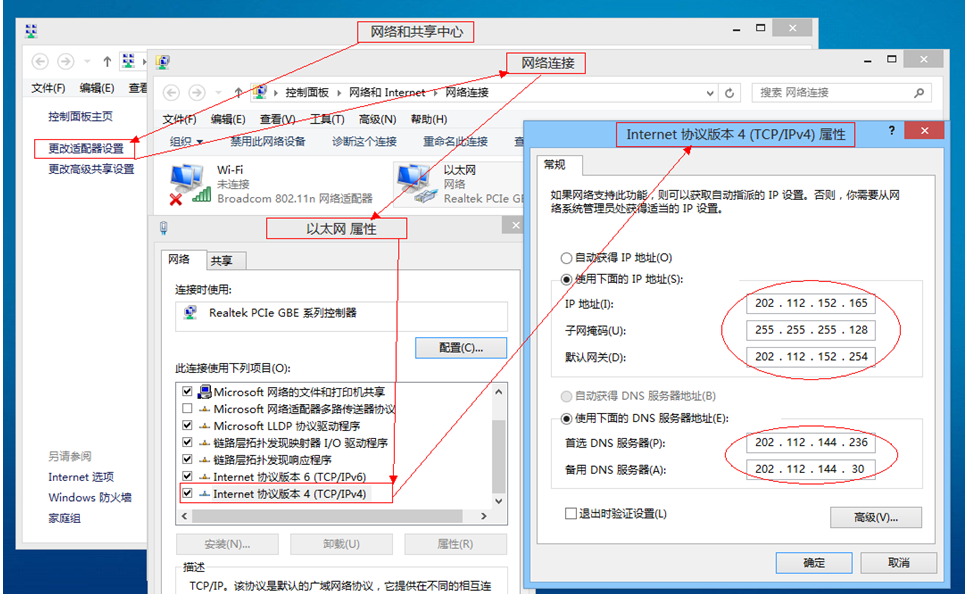Open the 工具(T) menu
966x594 pixels.
click(x=327, y=119)
